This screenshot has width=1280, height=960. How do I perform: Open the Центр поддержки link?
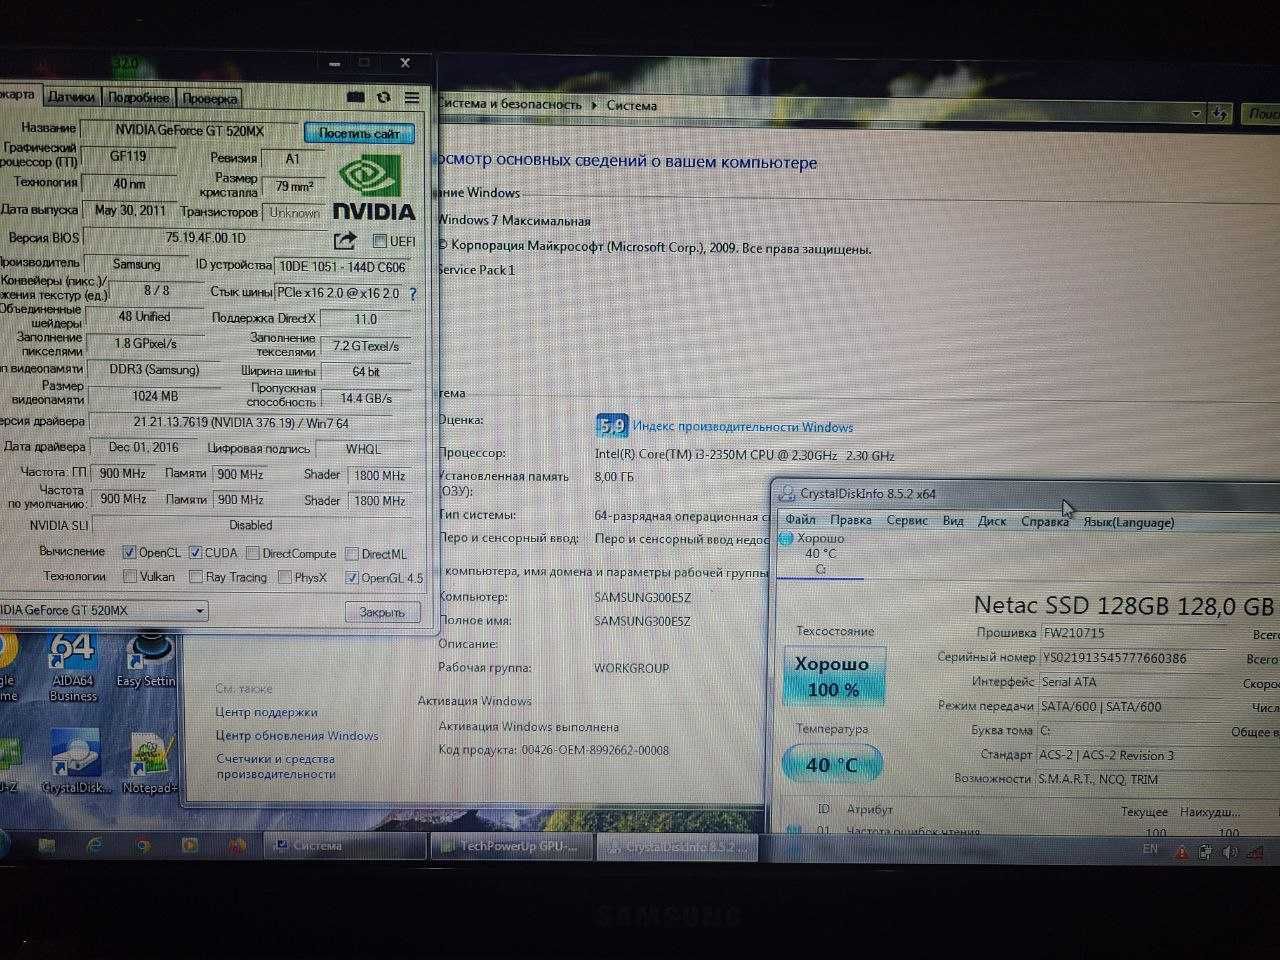[266, 712]
